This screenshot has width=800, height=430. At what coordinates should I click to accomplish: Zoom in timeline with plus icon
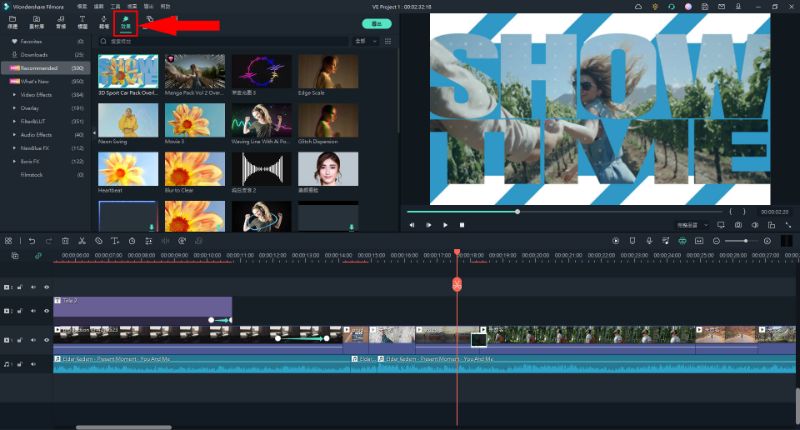point(767,241)
